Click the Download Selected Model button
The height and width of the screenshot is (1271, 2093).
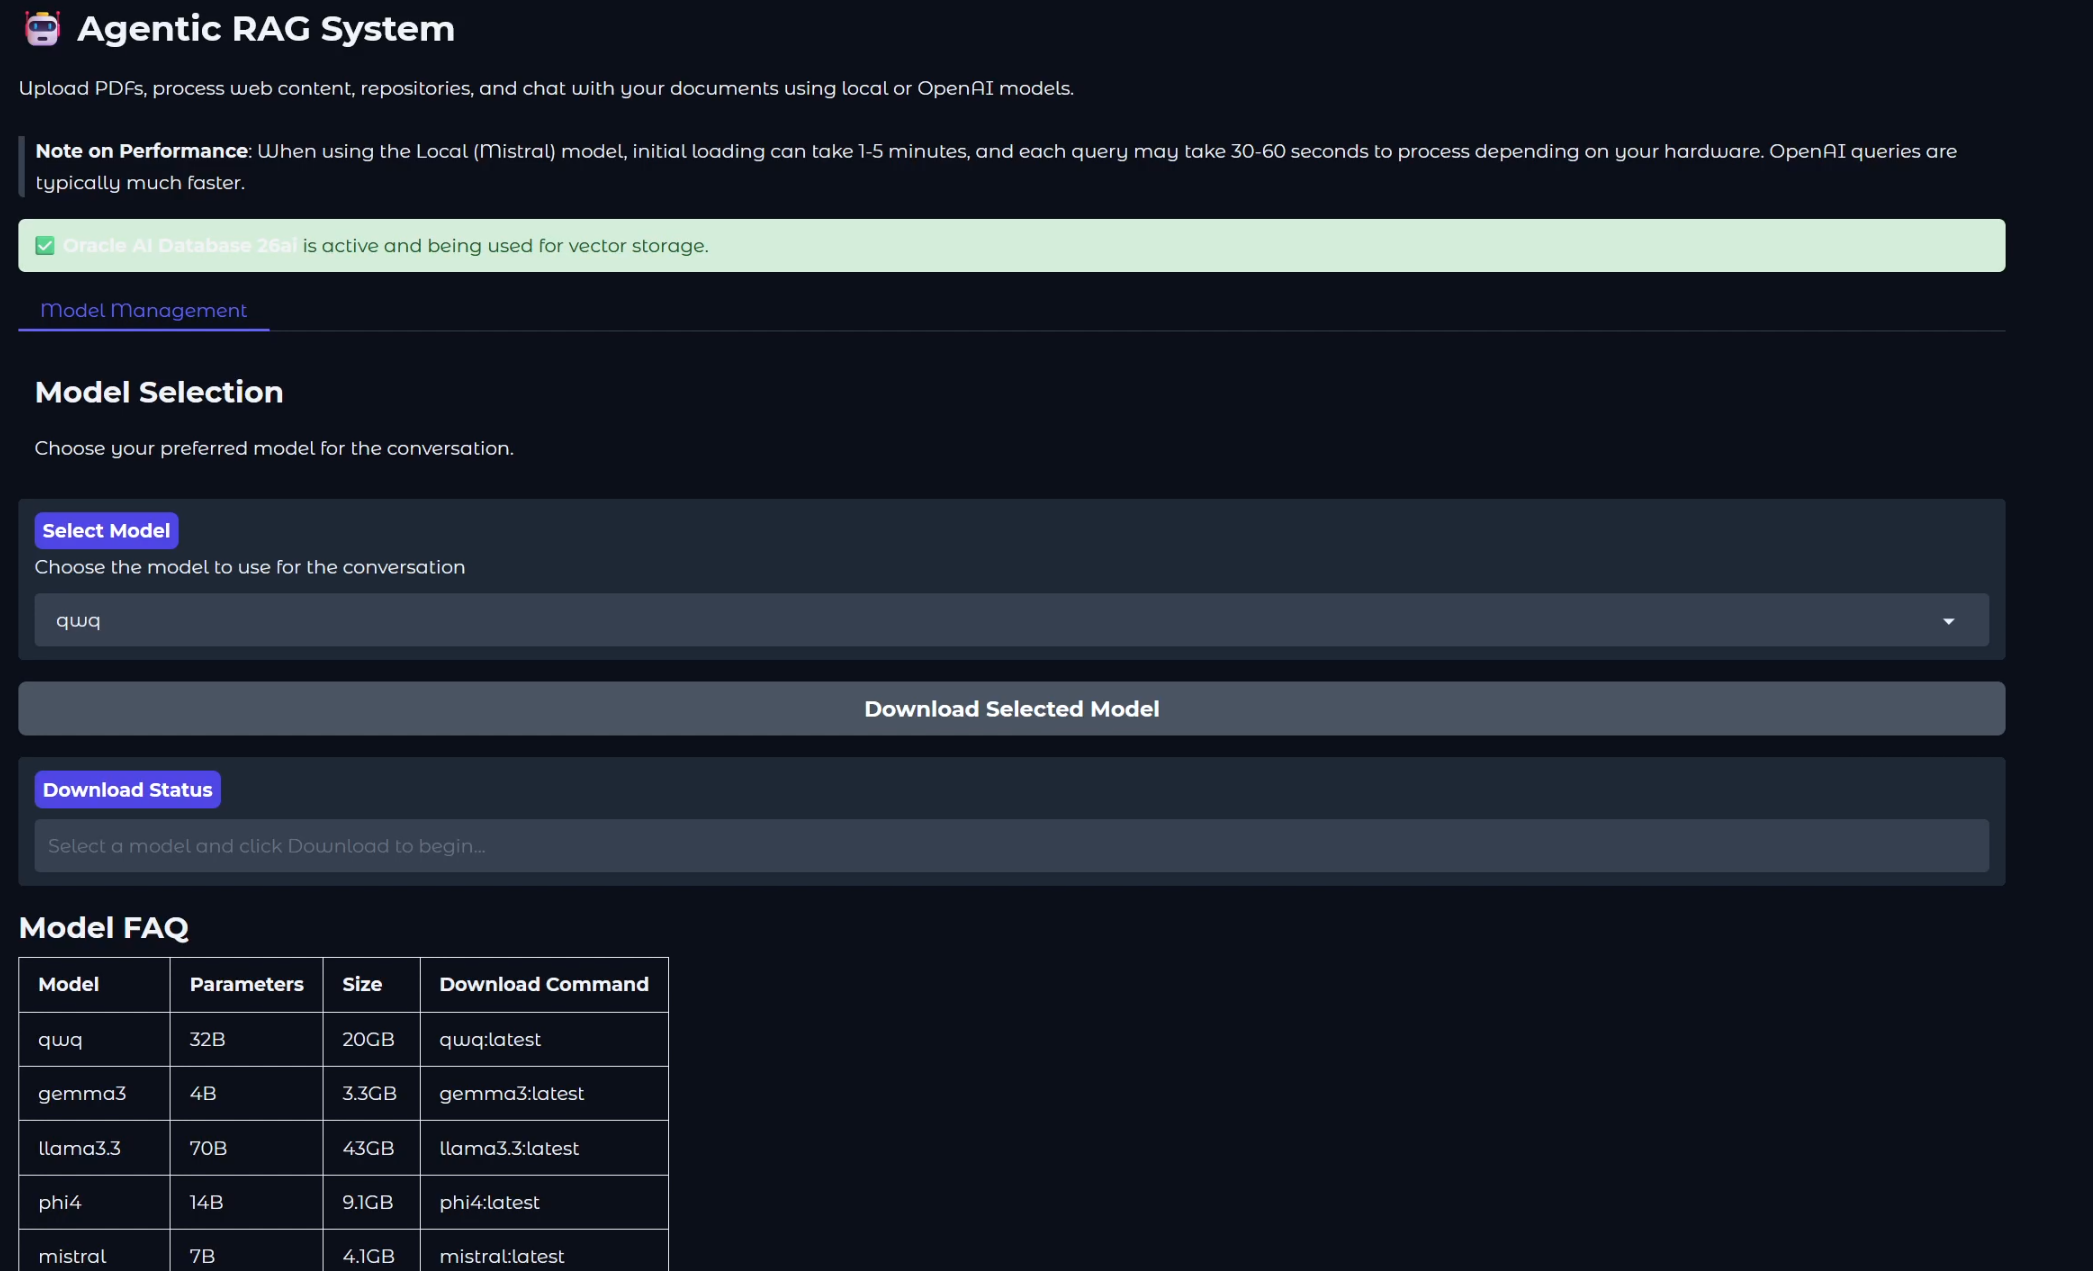[x=1011, y=708]
